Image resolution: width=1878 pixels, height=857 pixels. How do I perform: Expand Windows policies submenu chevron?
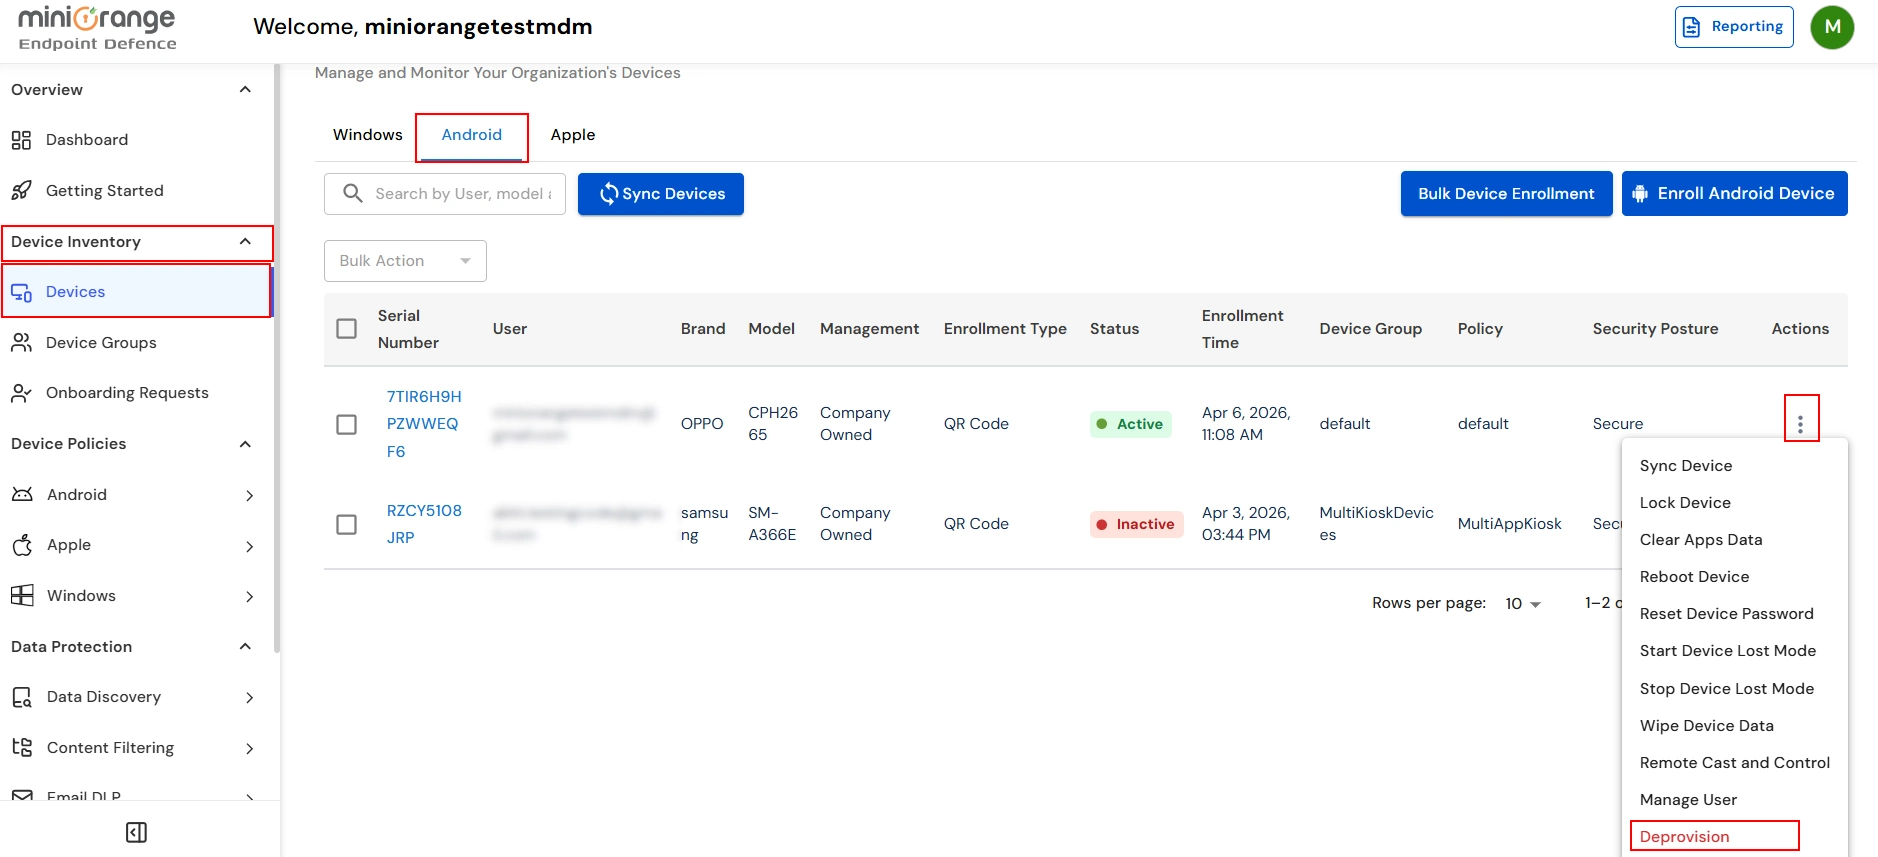click(249, 596)
